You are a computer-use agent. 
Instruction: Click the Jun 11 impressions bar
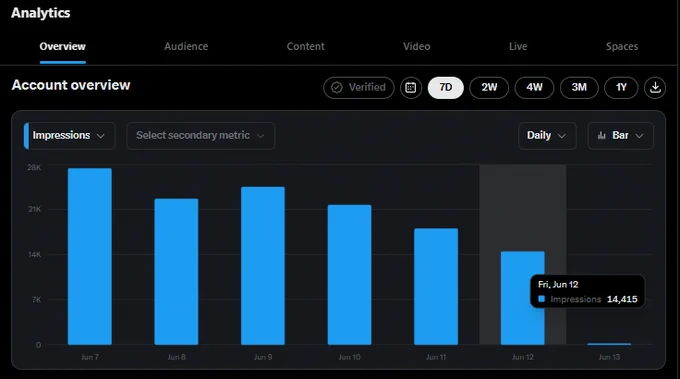[x=436, y=287]
